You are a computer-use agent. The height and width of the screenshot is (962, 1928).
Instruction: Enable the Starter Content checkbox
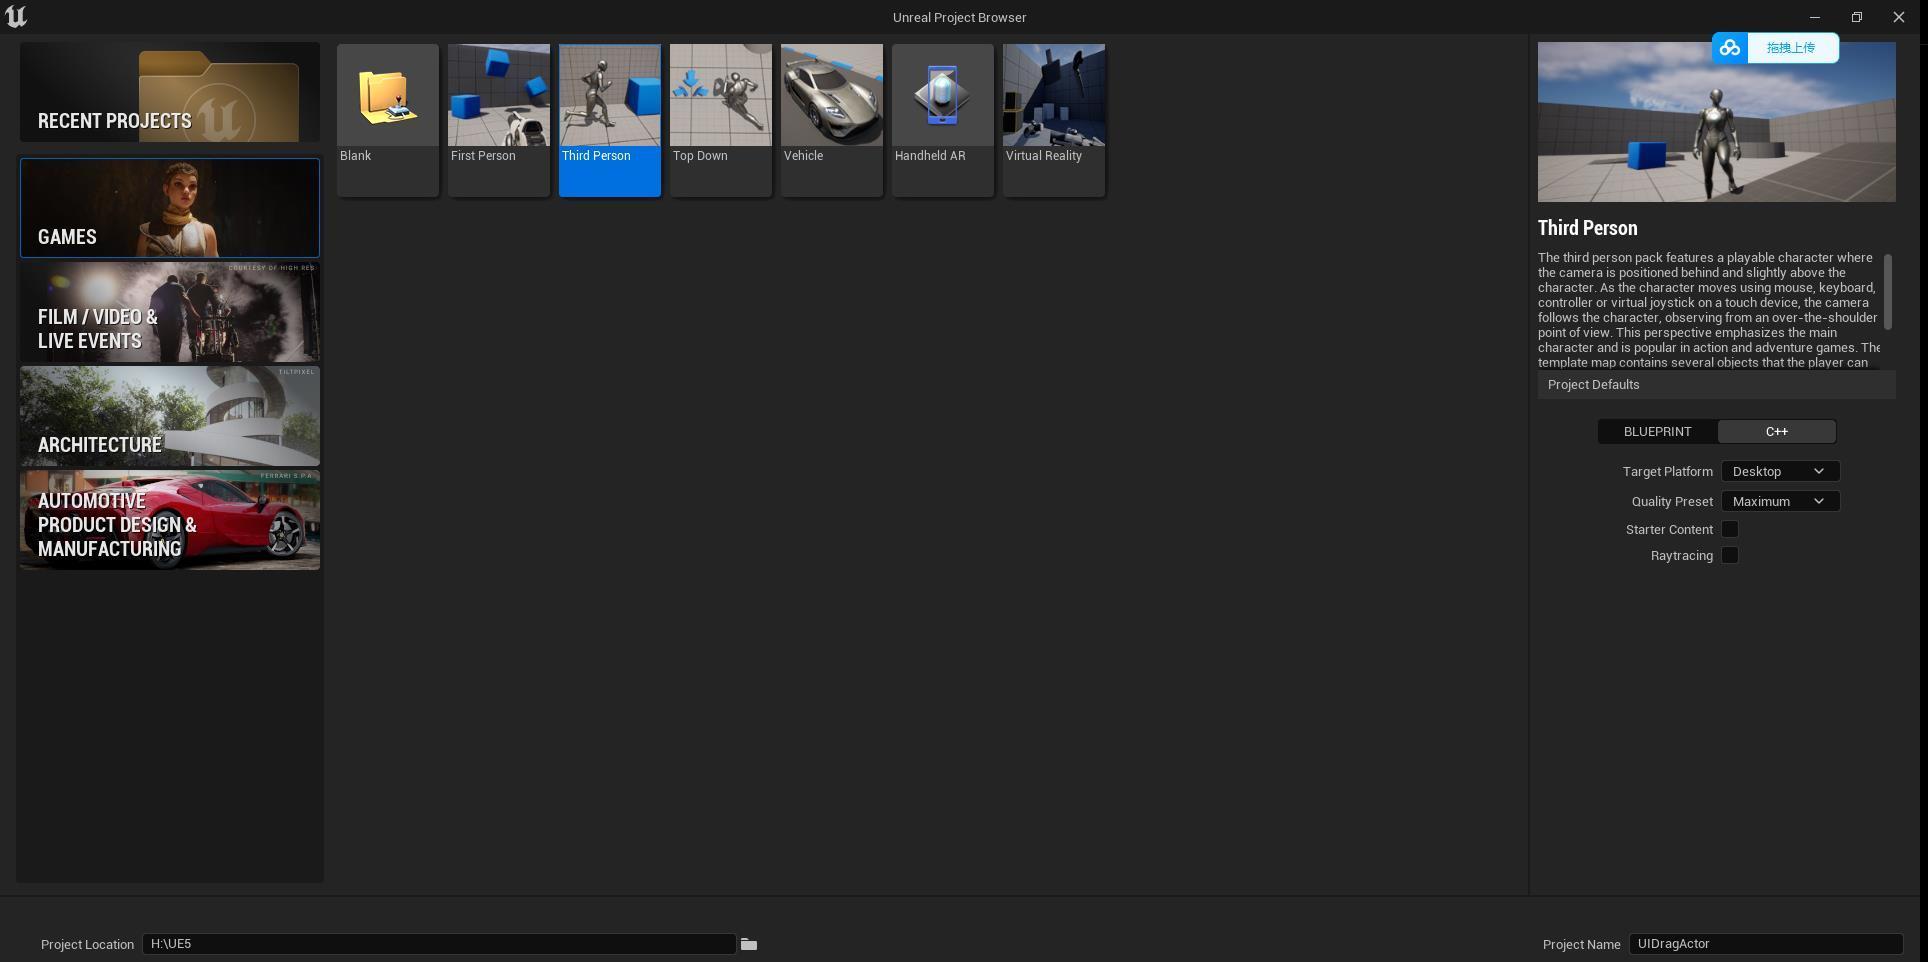(1729, 529)
